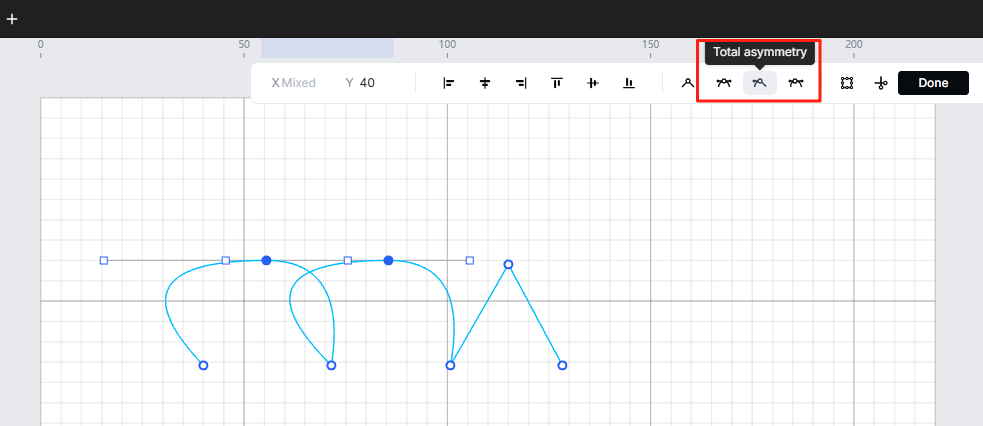Align selected points to bottom
The width and height of the screenshot is (983, 426).
point(629,83)
